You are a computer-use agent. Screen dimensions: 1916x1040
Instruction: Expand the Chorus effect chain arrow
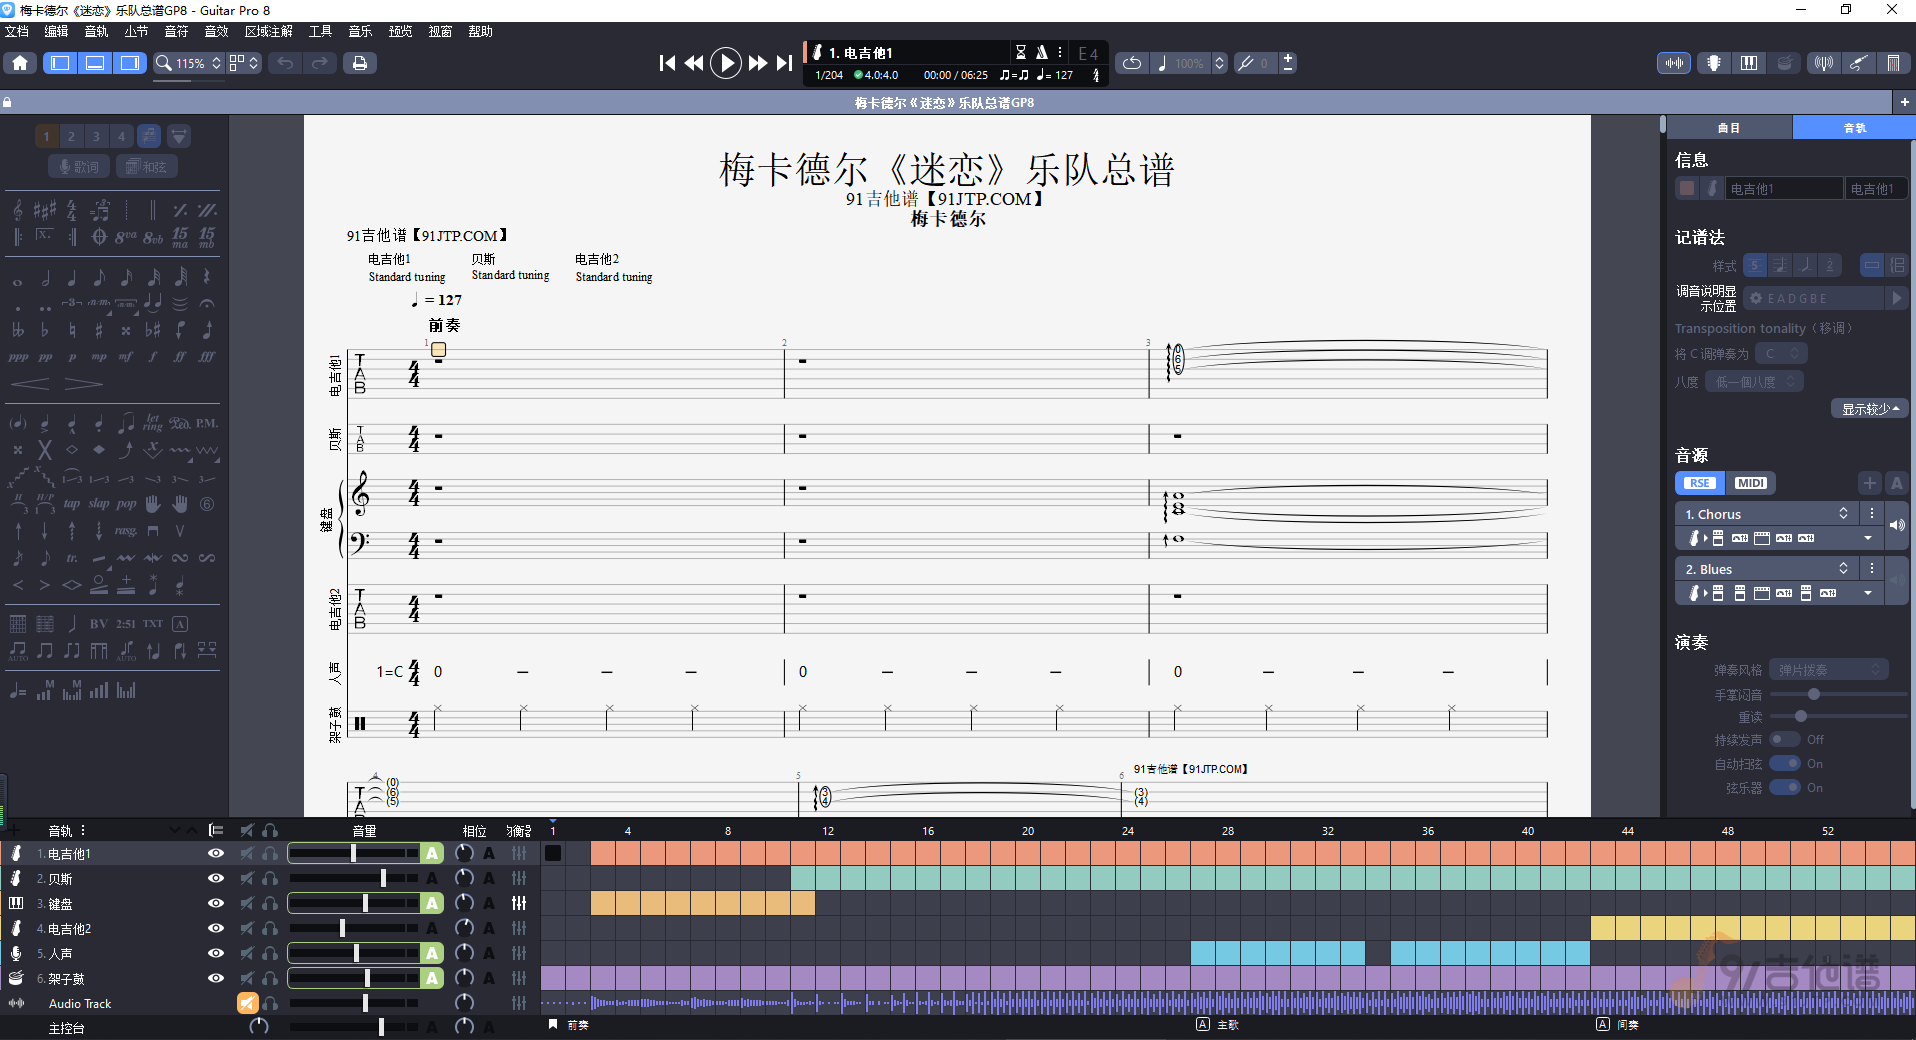[1868, 538]
